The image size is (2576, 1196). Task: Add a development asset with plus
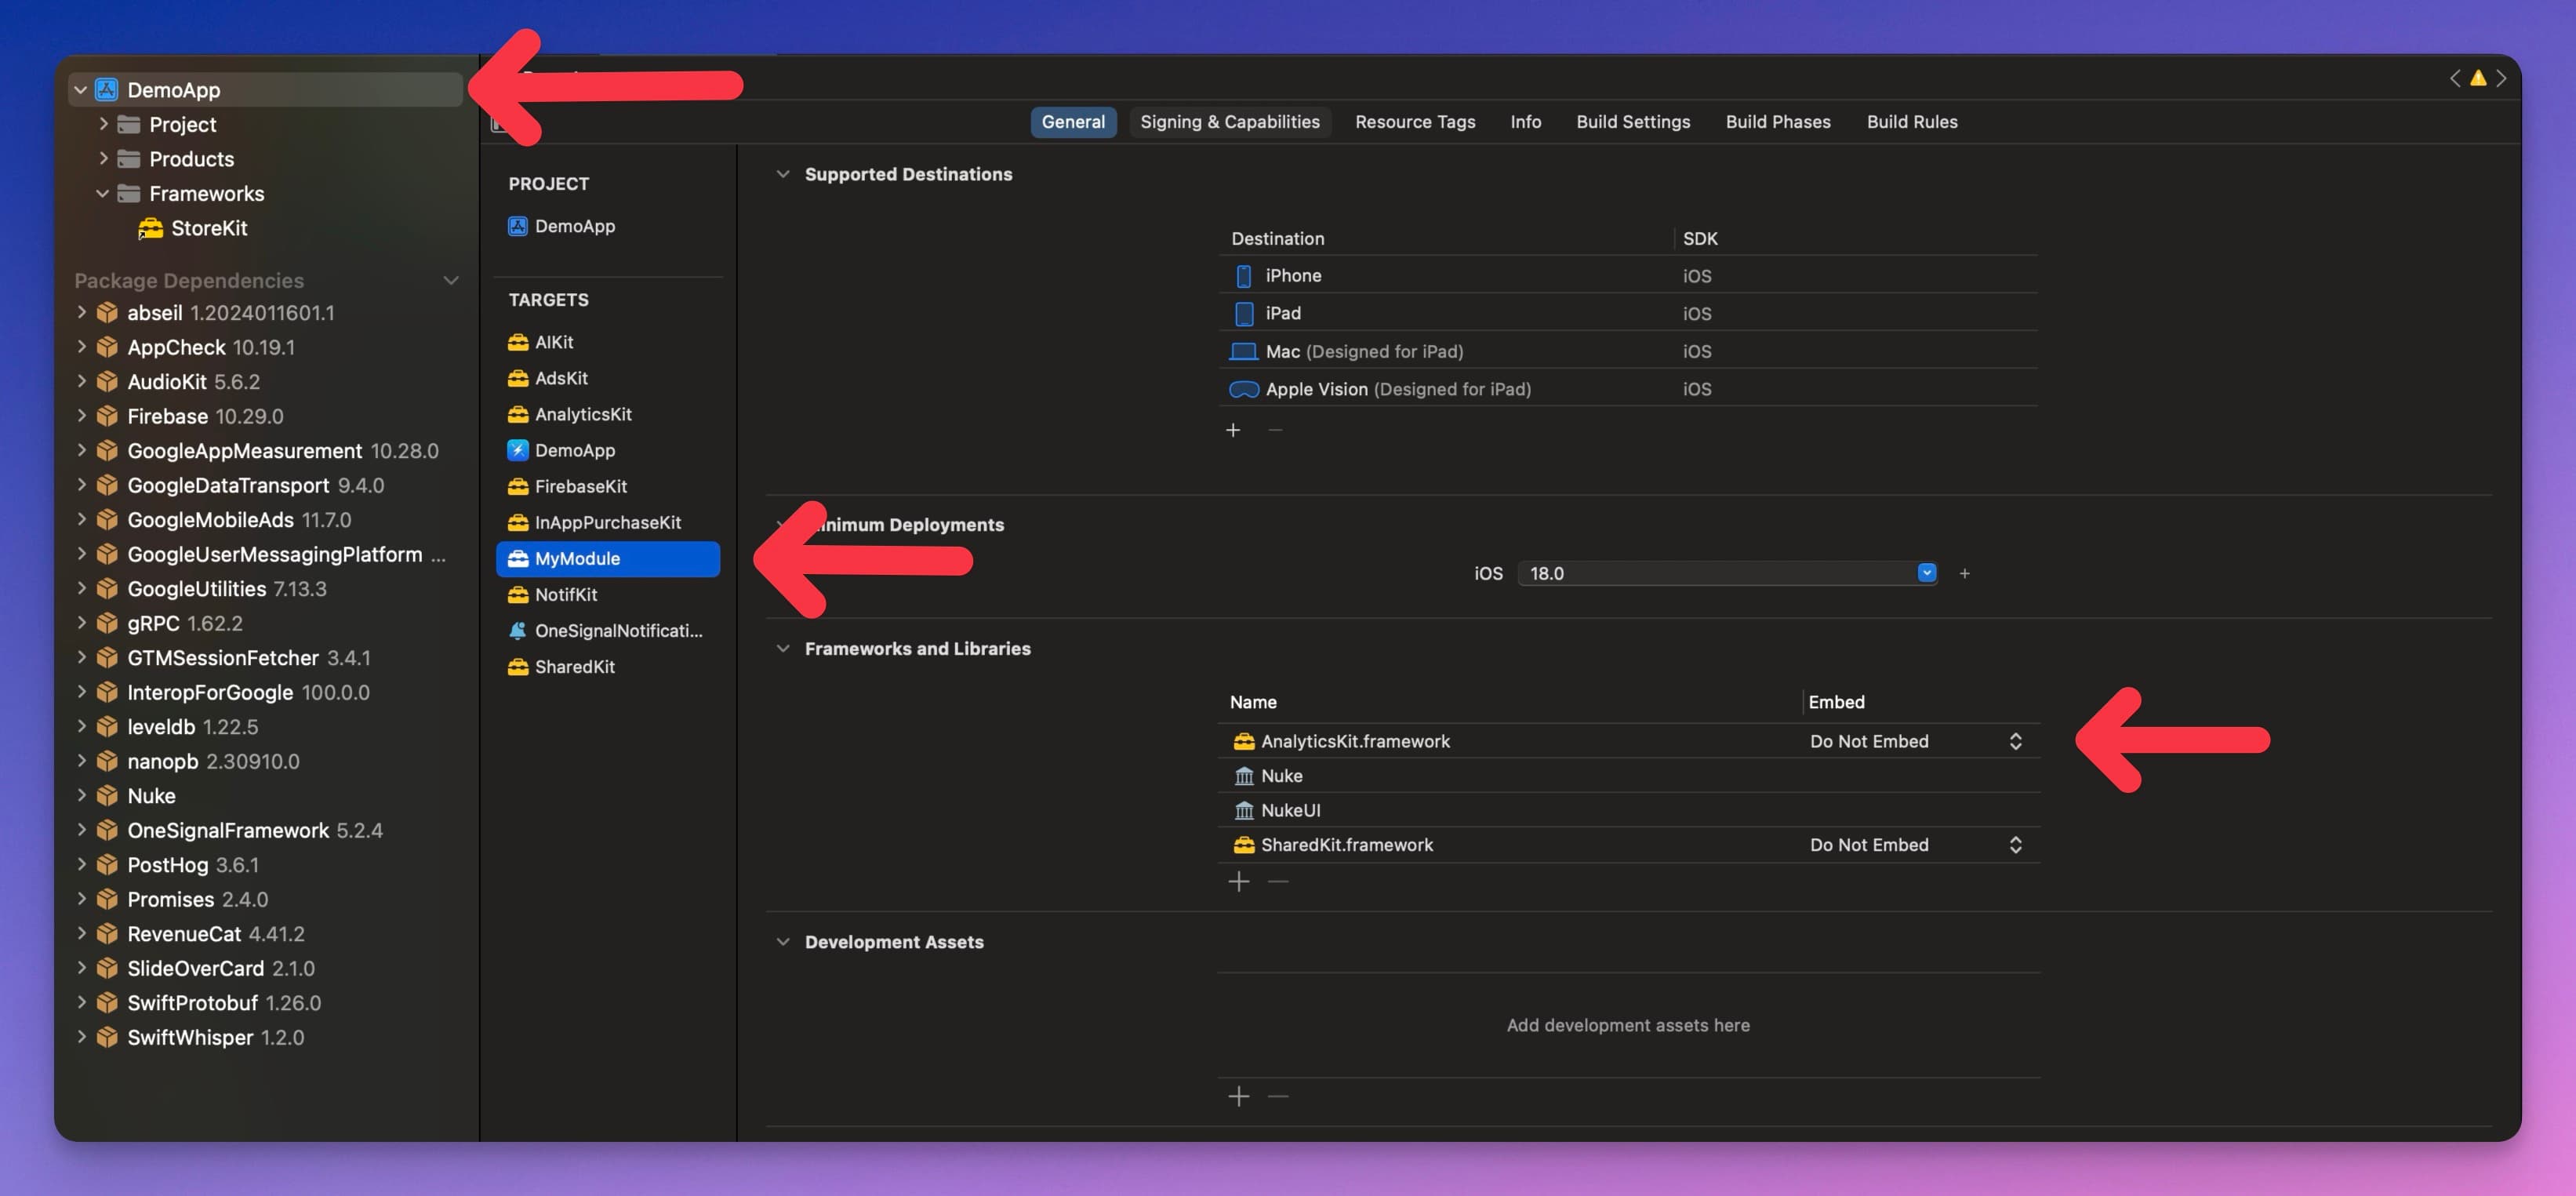tap(1238, 1097)
